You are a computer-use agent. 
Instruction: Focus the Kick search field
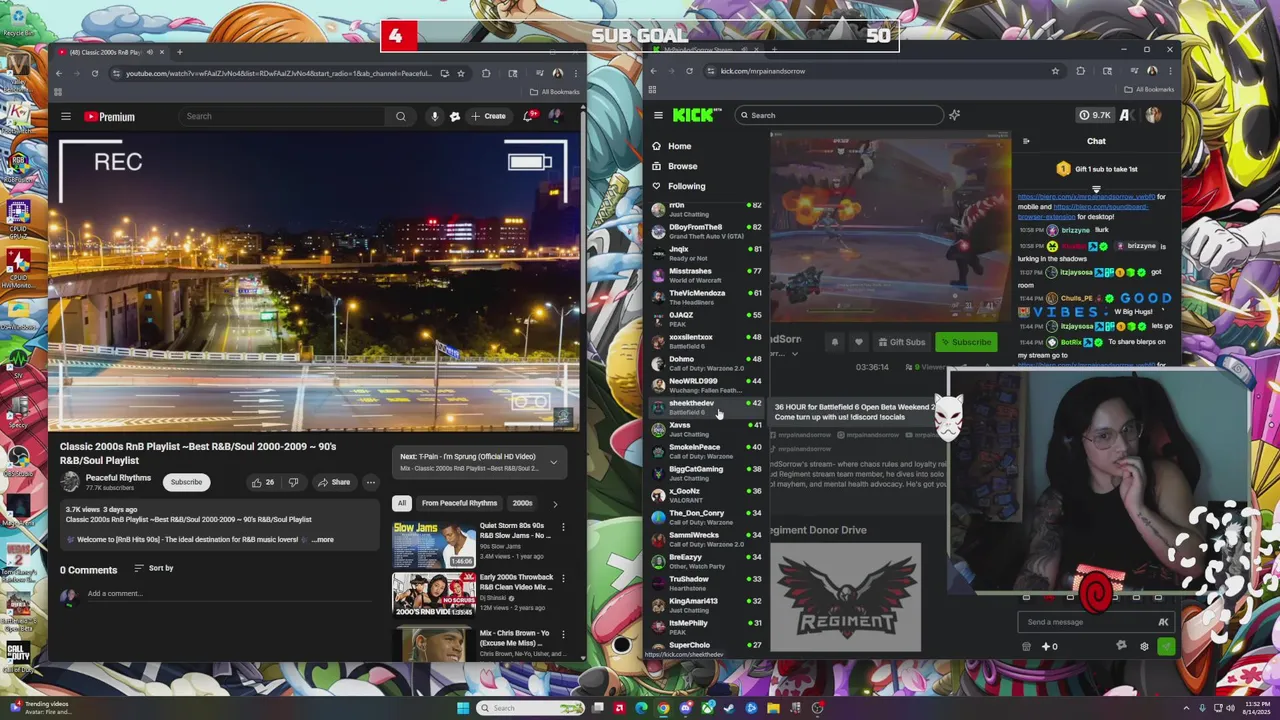[x=838, y=115]
